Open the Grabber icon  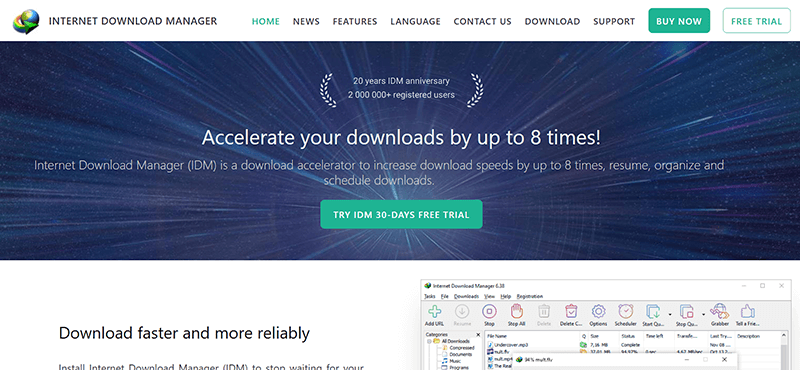click(720, 311)
